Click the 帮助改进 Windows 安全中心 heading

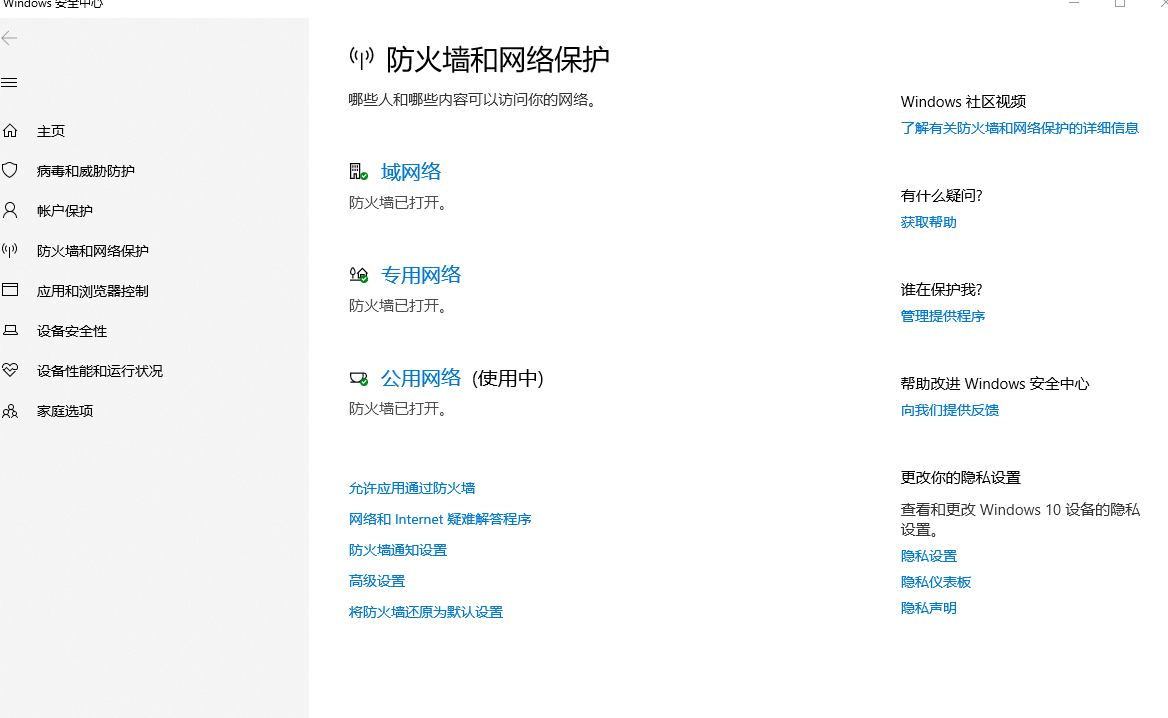[995, 384]
